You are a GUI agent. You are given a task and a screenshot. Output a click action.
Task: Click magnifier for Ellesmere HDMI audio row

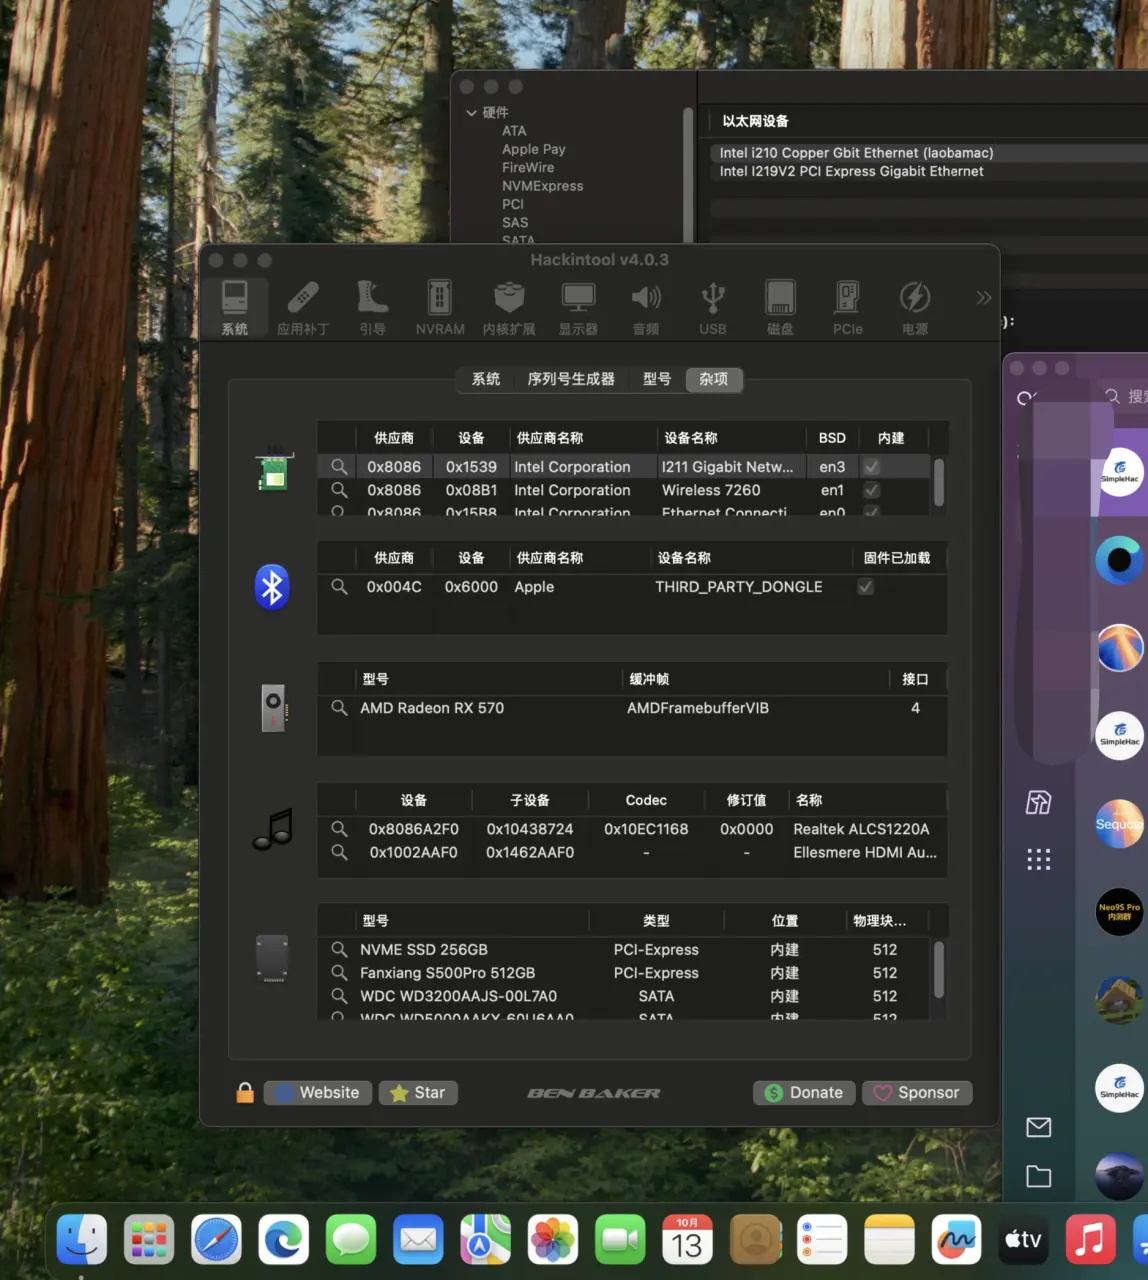coord(339,852)
